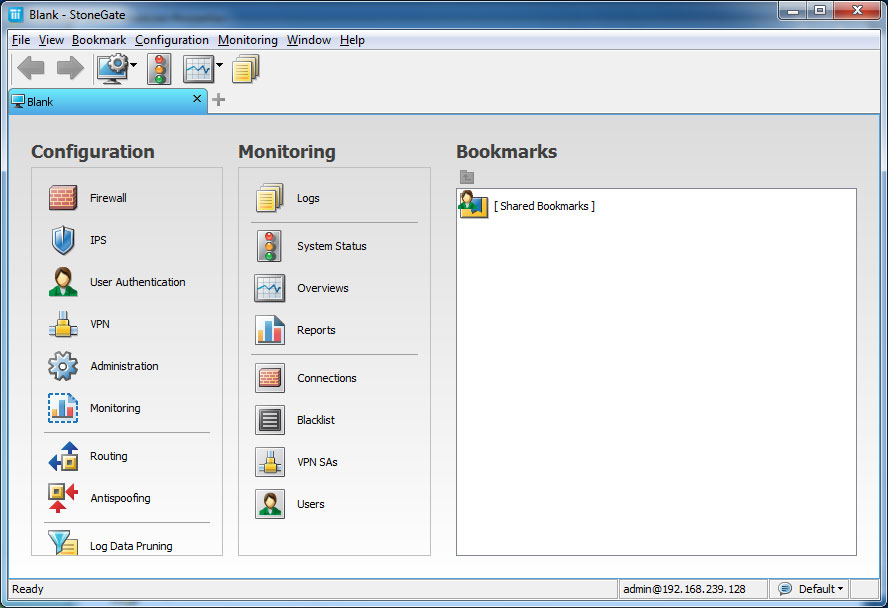Click the Overviews label
888x608 pixels.
click(x=323, y=288)
